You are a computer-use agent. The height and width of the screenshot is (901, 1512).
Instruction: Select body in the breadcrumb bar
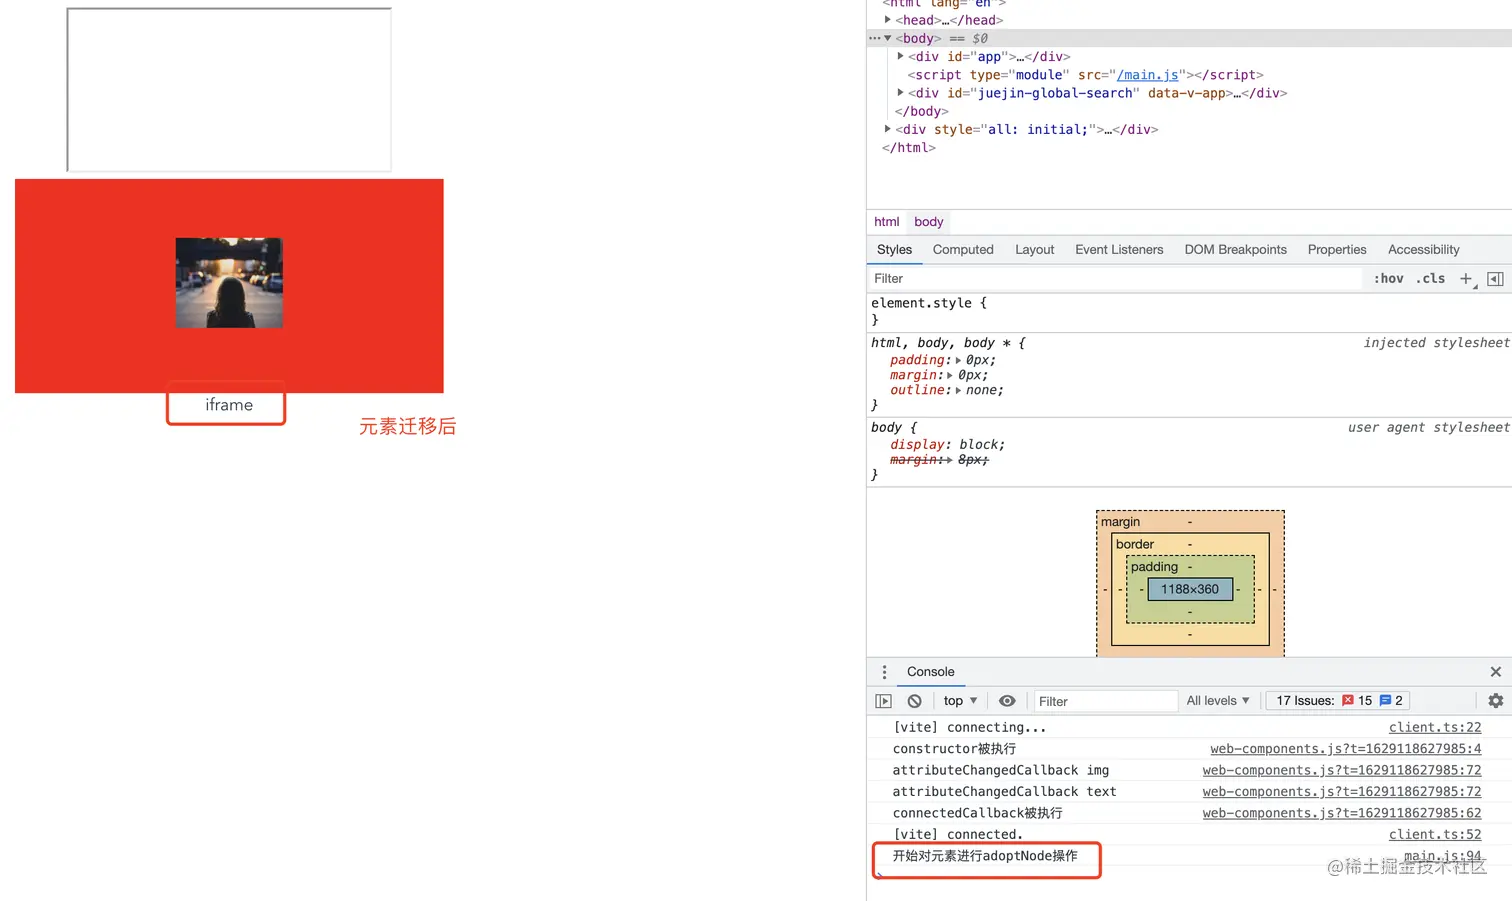[x=928, y=222]
